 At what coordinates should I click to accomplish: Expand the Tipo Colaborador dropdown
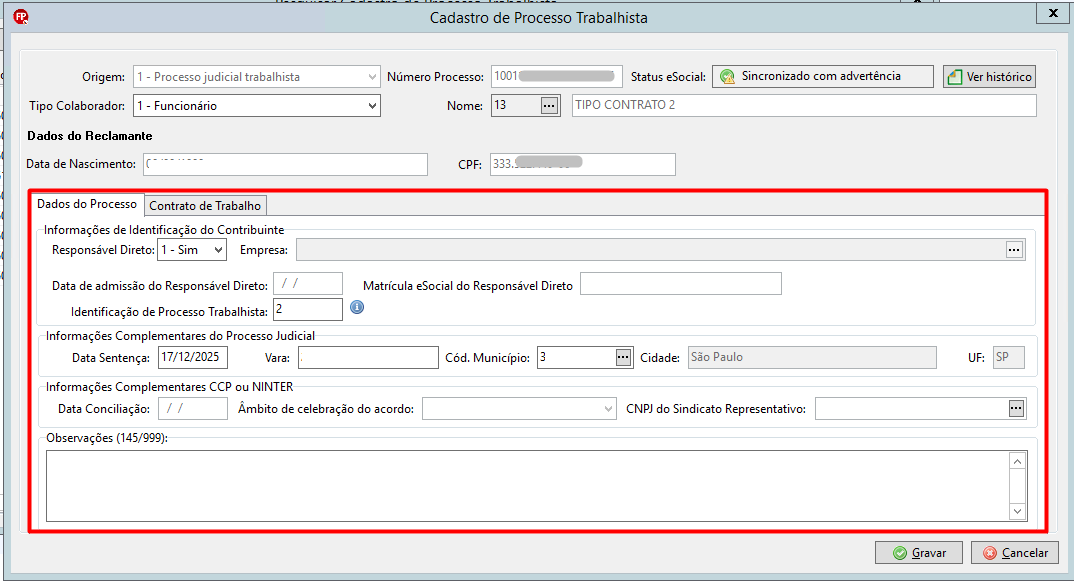[372, 105]
